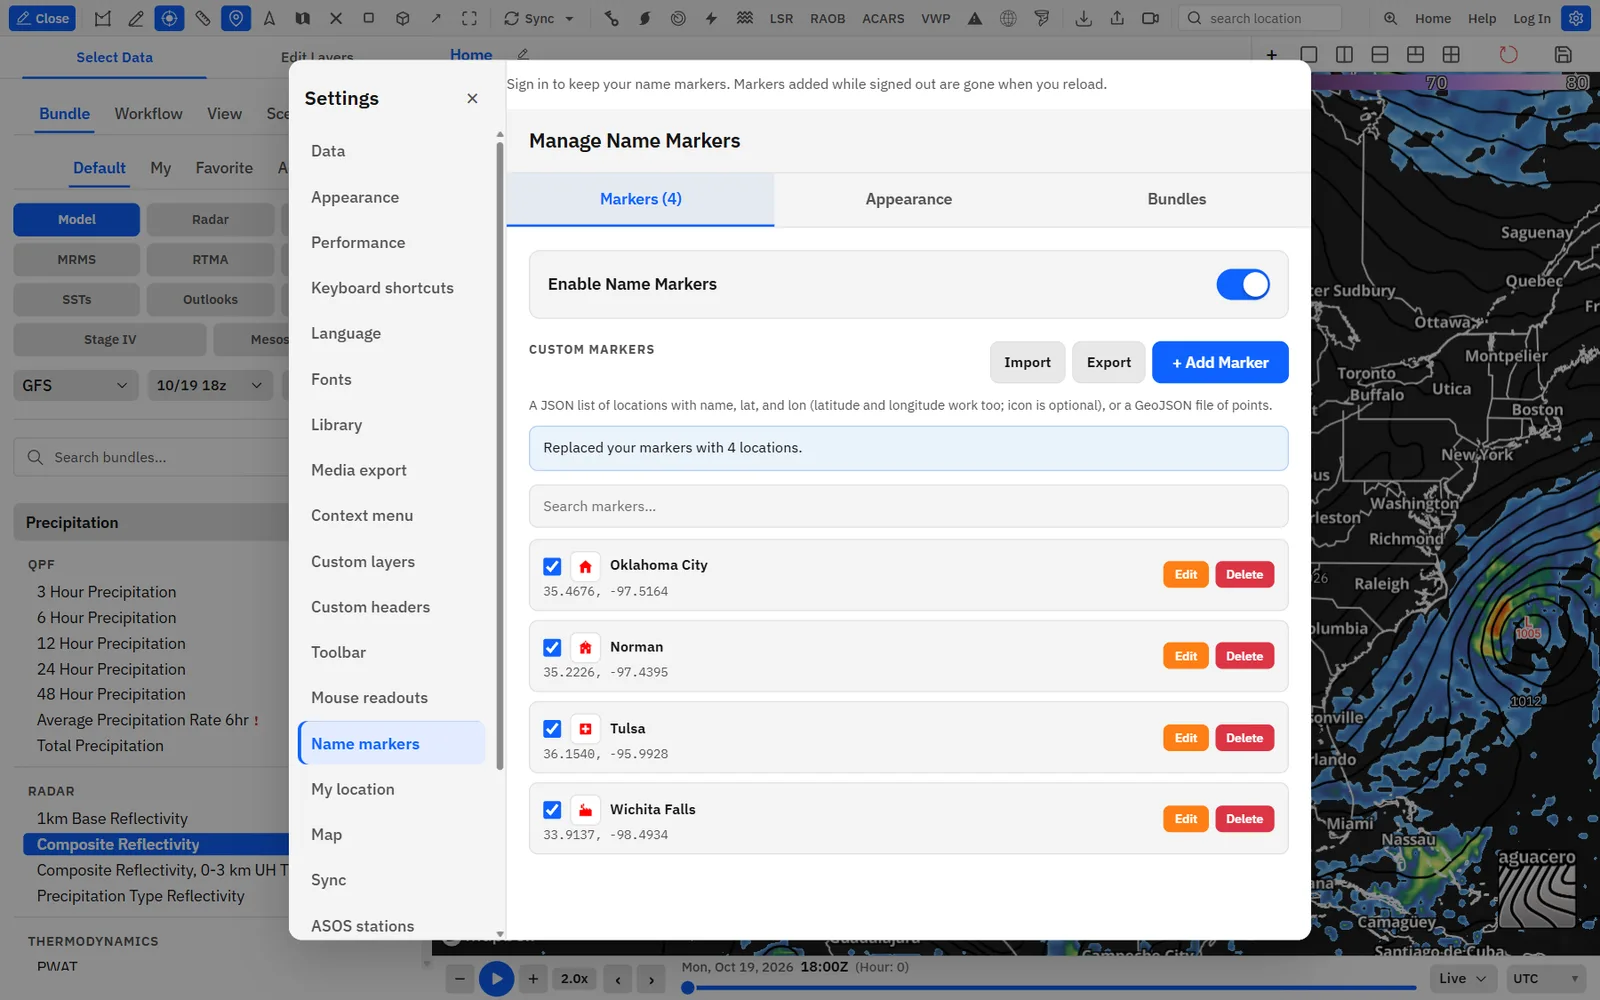Open the Sync dropdown arrow
The height and width of the screenshot is (1000, 1600).
coord(570,18)
